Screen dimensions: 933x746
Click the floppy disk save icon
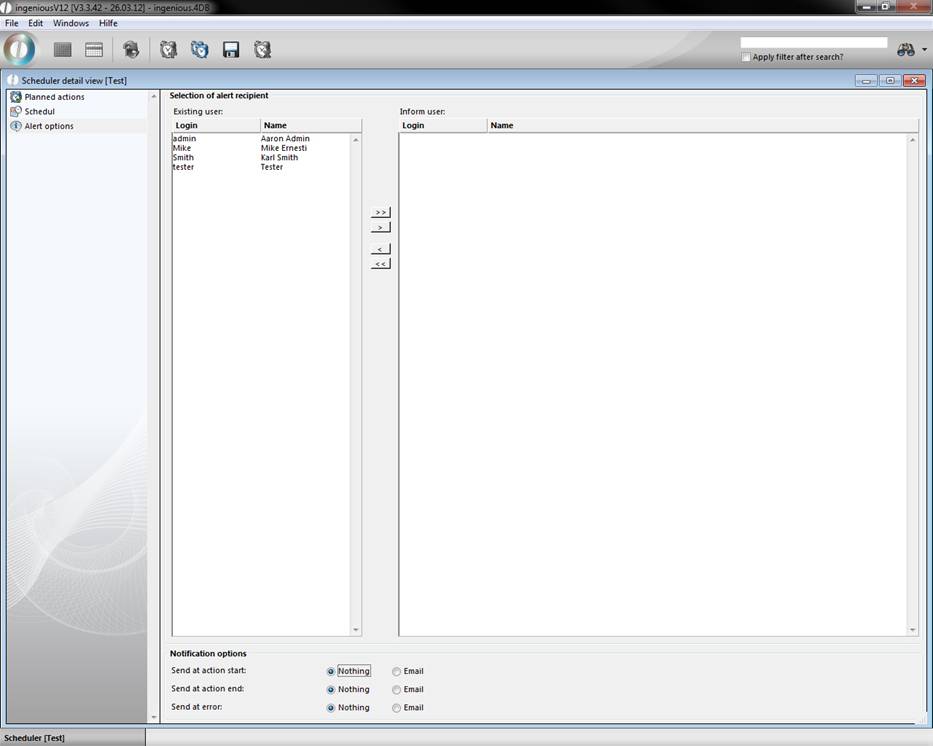coord(231,49)
